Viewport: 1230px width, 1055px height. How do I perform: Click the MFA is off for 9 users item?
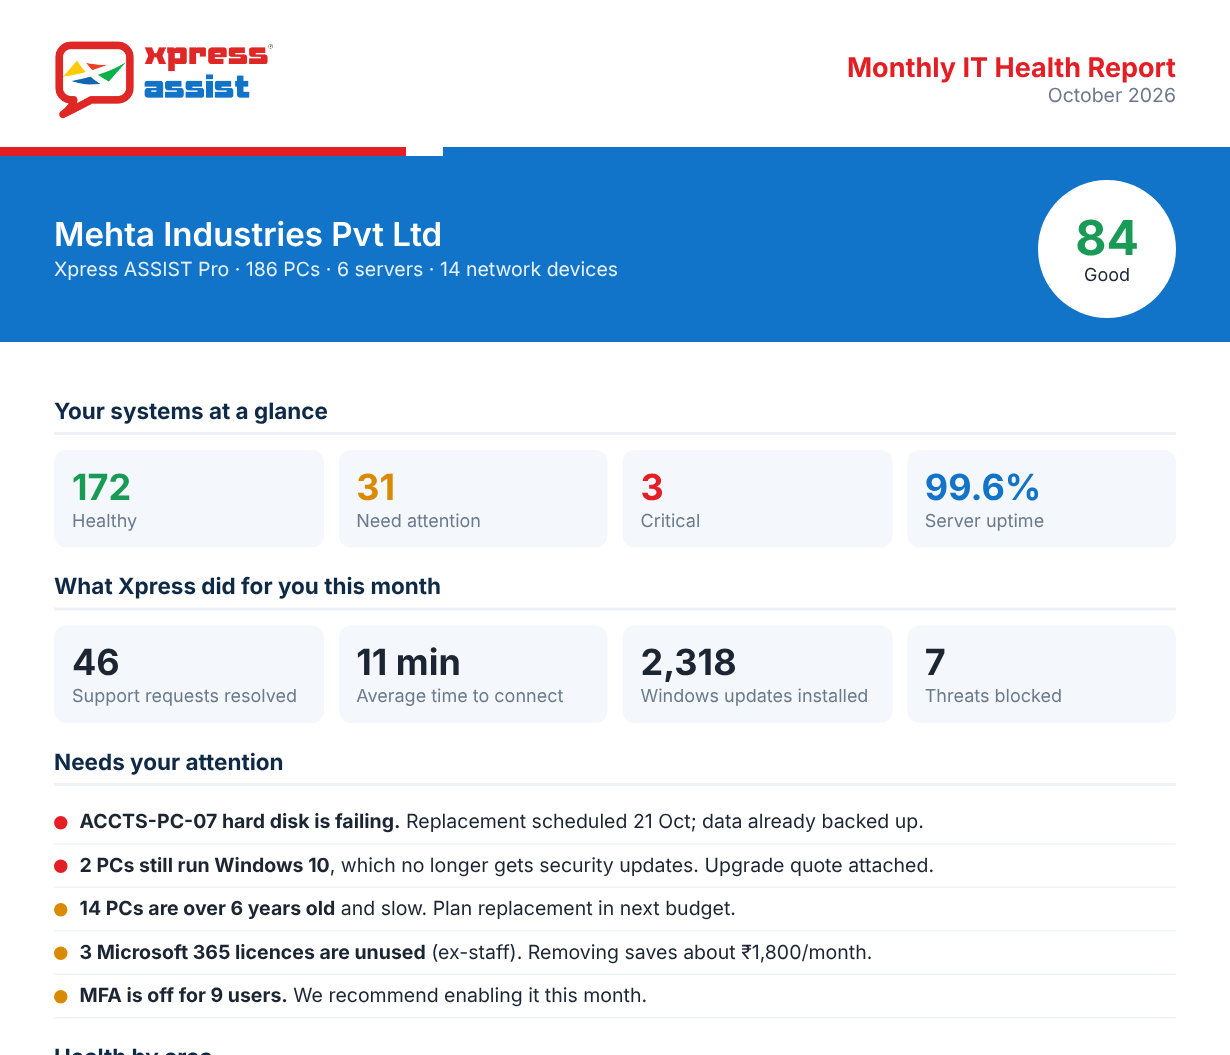click(615, 996)
